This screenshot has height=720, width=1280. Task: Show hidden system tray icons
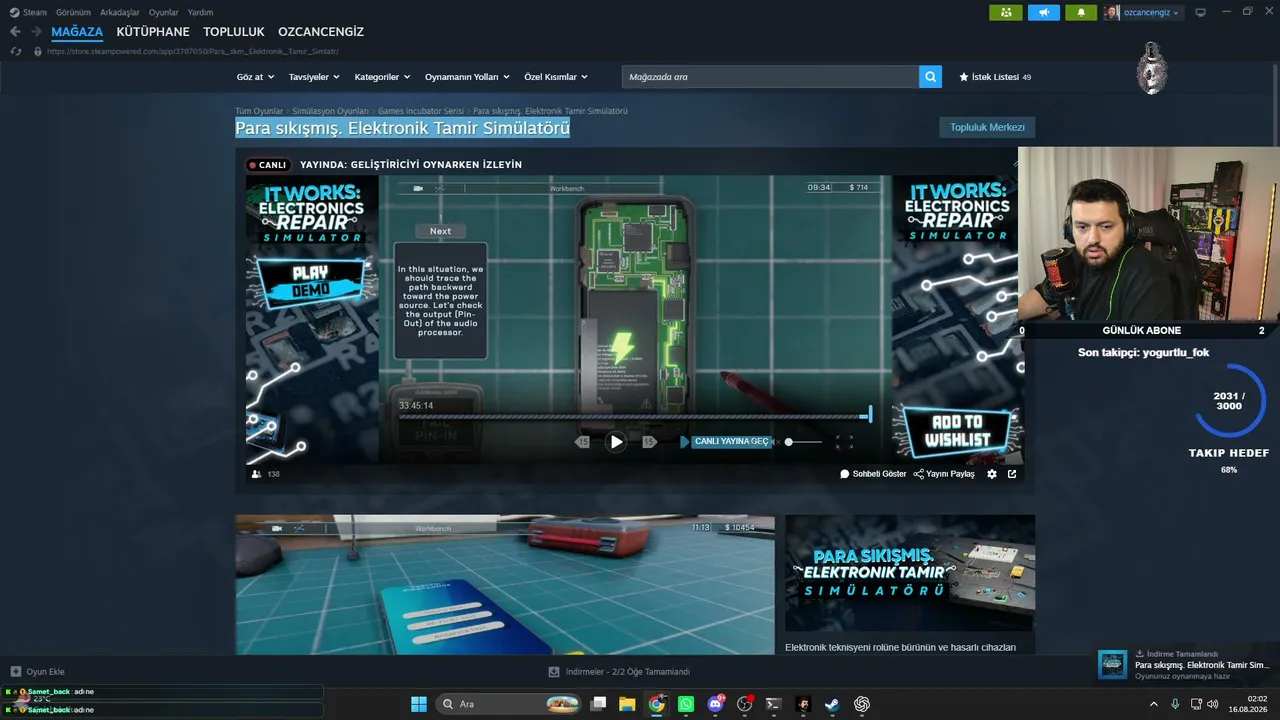[1153, 704]
